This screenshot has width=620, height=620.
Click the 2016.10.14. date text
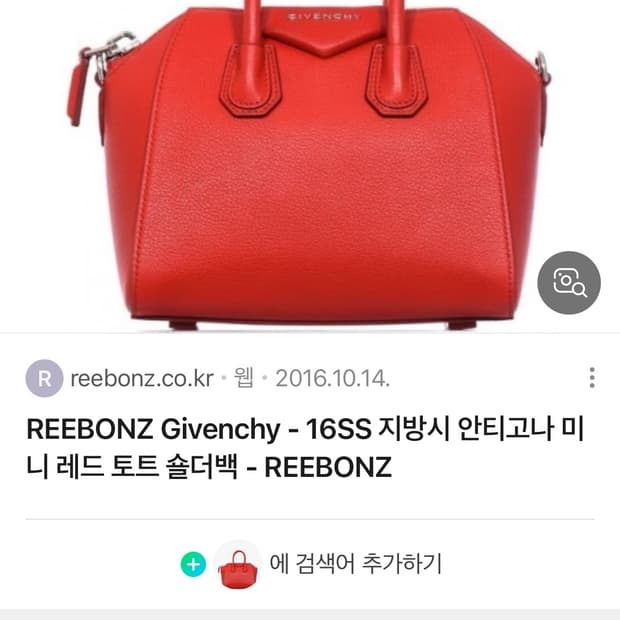pos(333,378)
